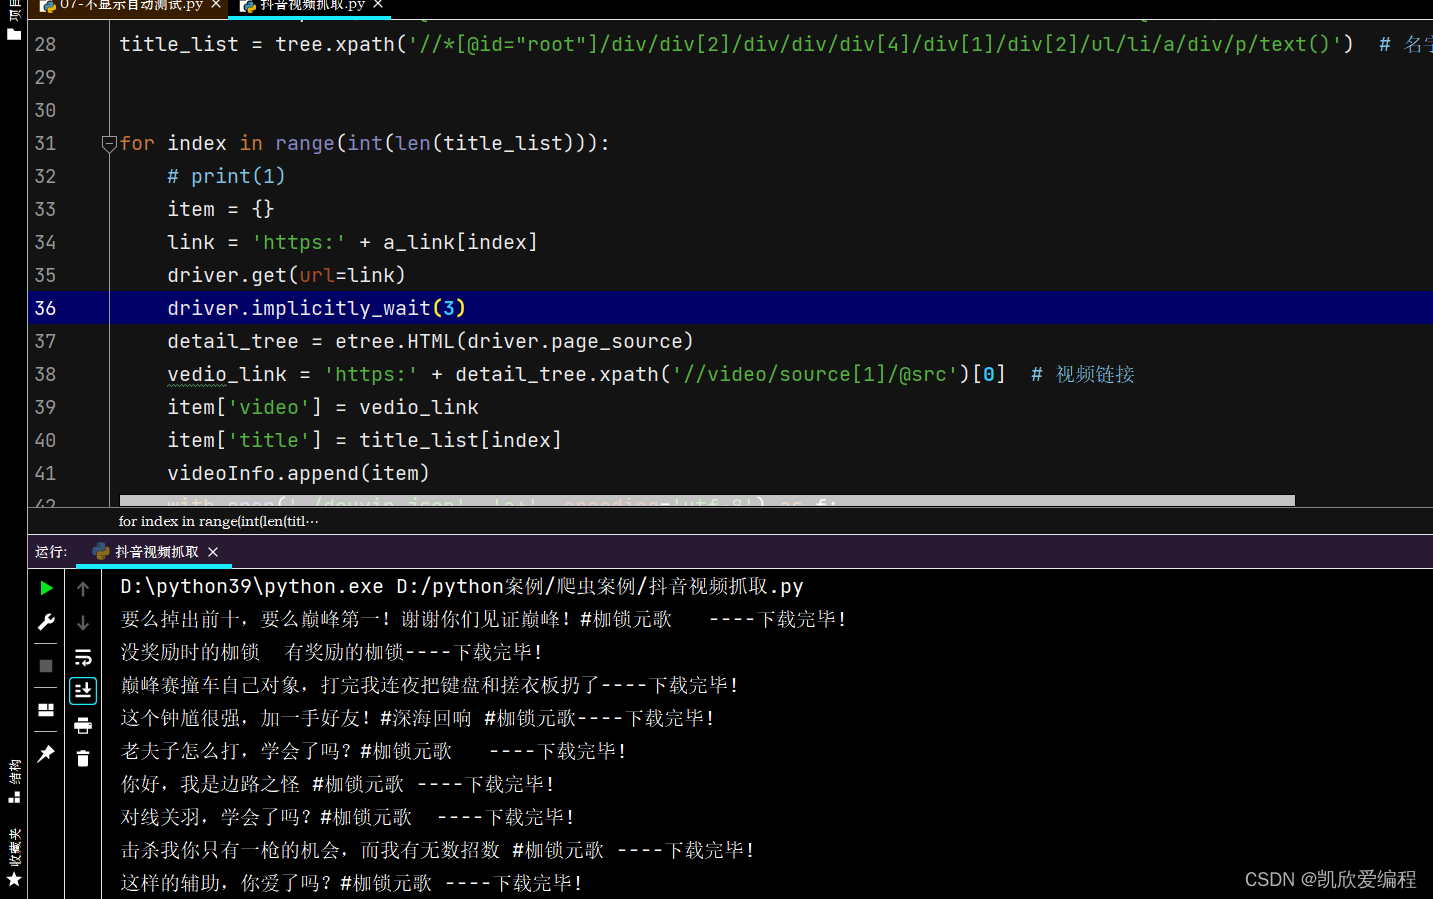Click the breadcrumb 'for index in range'
Image resolution: width=1433 pixels, height=899 pixels.
click(x=218, y=521)
